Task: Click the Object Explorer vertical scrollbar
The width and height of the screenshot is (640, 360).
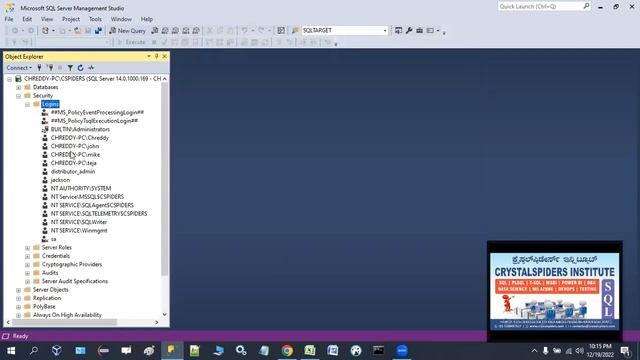Action: click(x=164, y=179)
